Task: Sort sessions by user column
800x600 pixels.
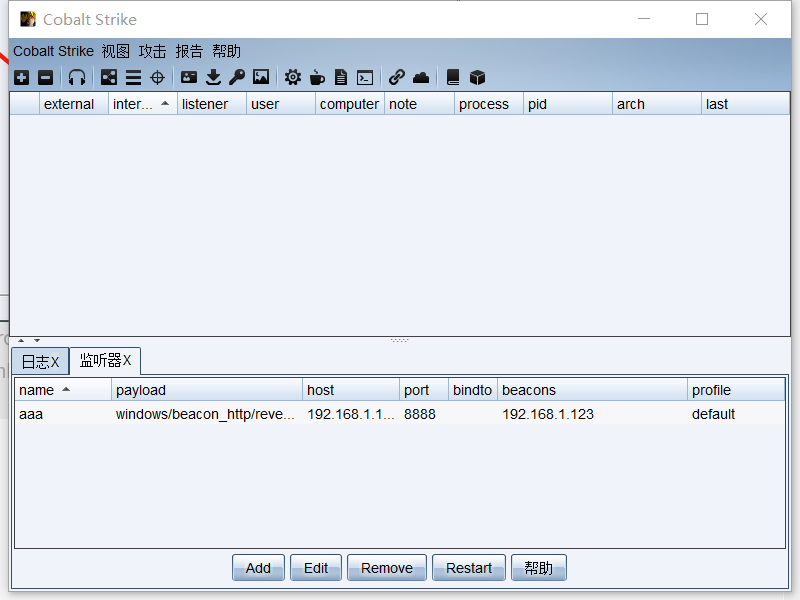Action: tap(281, 104)
